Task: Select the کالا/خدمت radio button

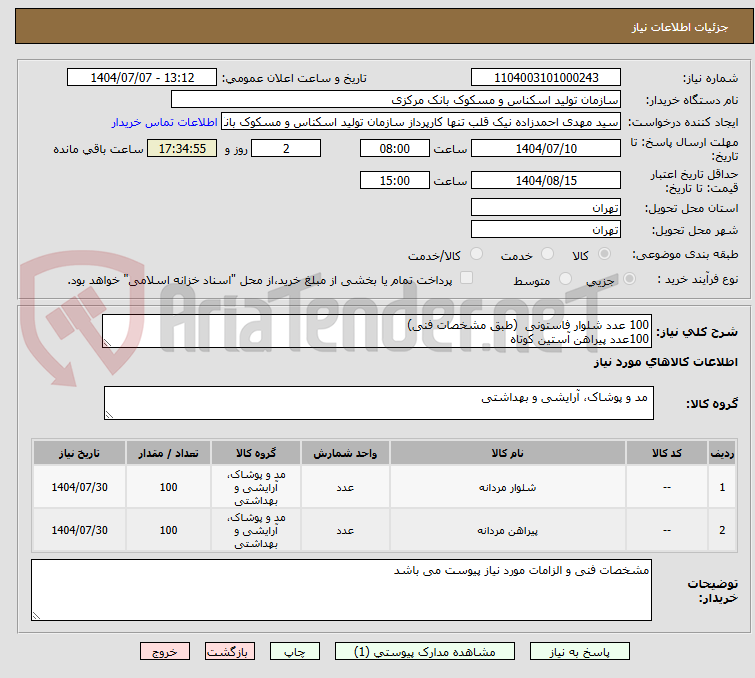Action: pos(476,254)
